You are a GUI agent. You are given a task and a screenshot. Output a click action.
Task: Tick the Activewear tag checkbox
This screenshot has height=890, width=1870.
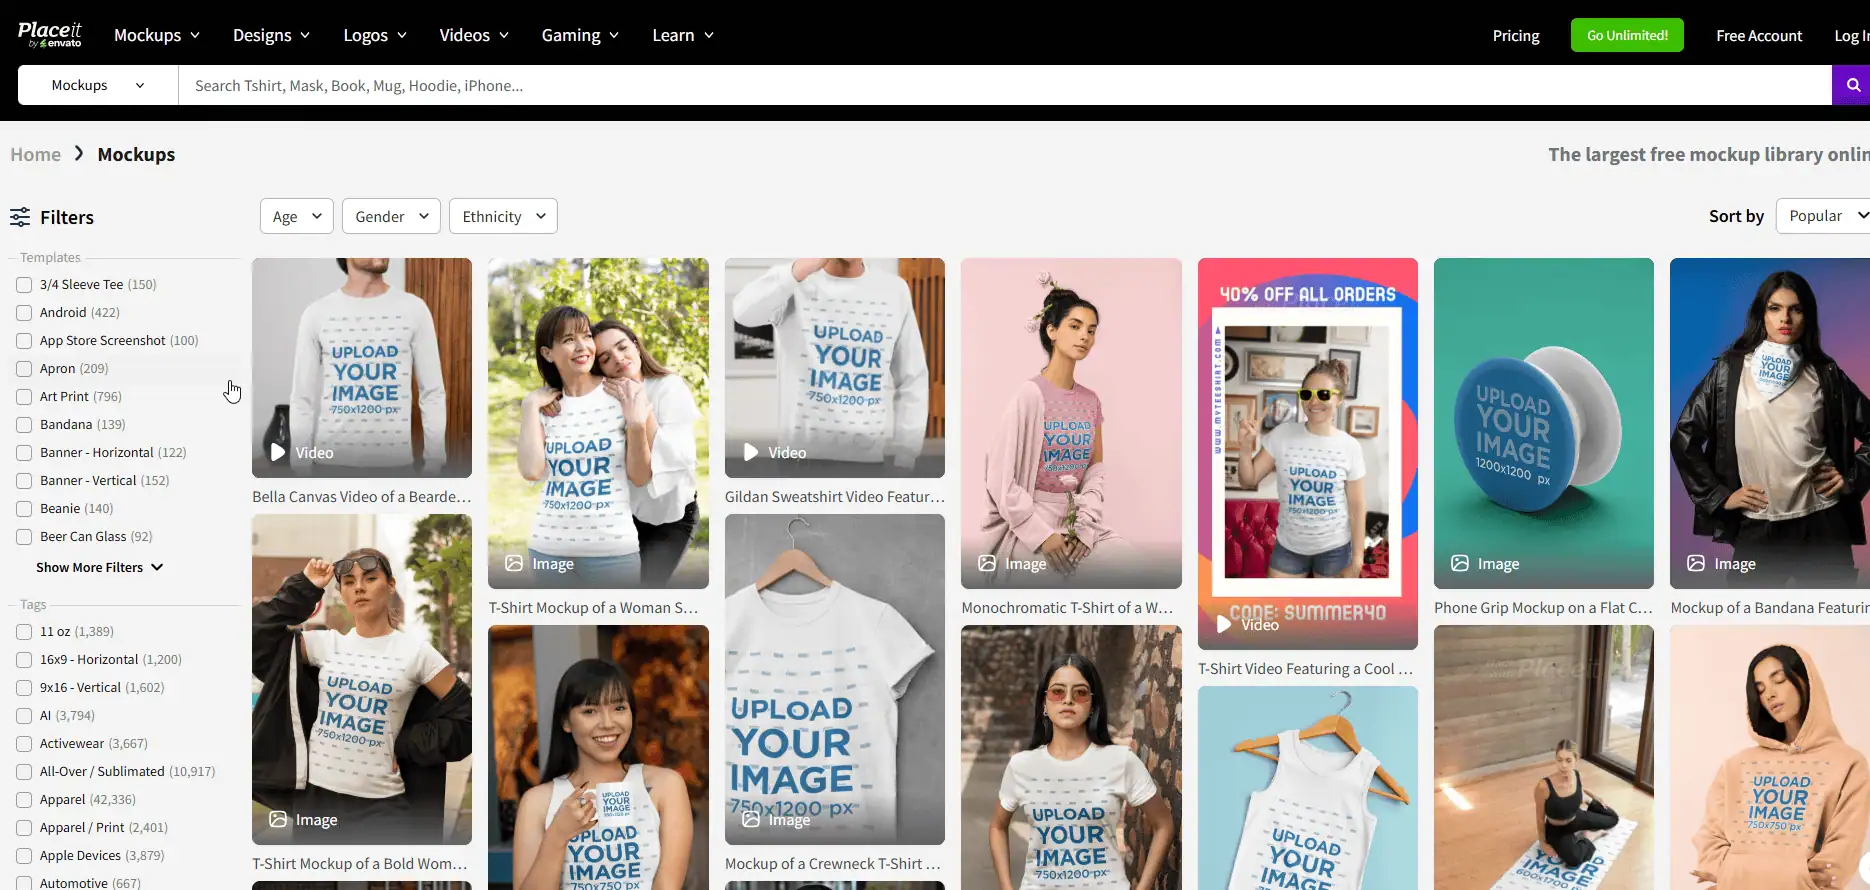pyautogui.click(x=24, y=744)
